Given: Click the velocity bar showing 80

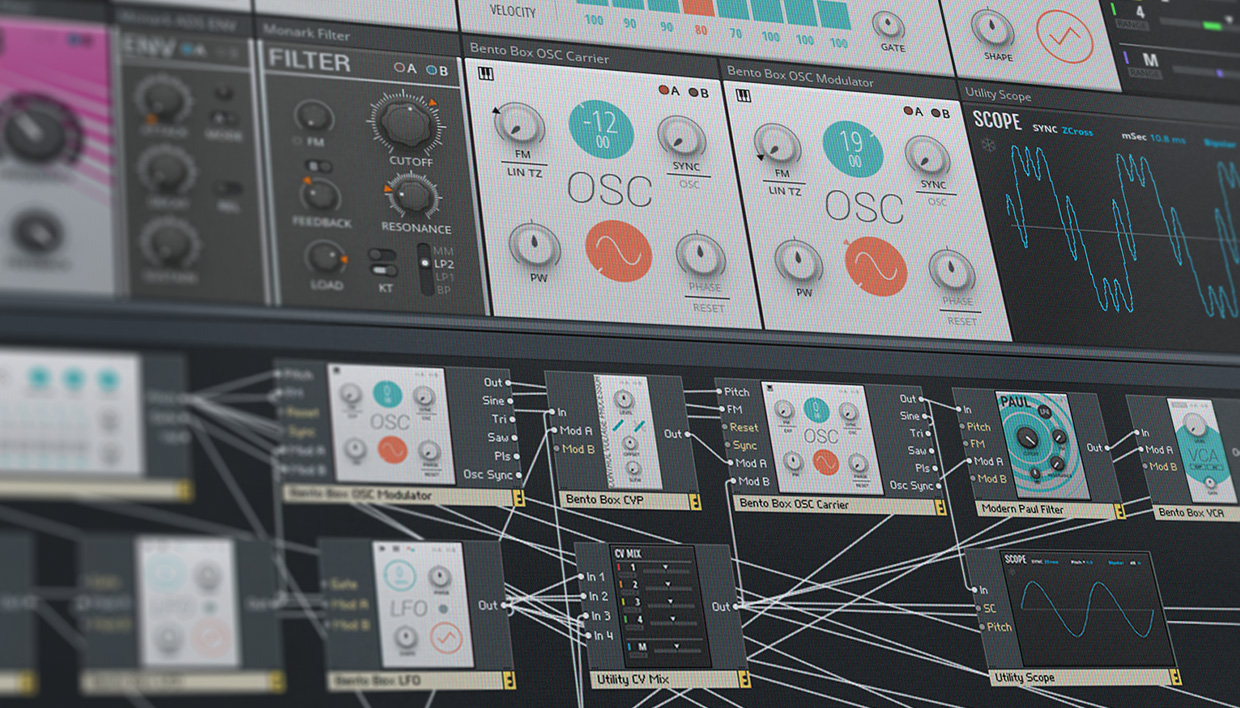Looking at the screenshot, I should [x=698, y=8].
